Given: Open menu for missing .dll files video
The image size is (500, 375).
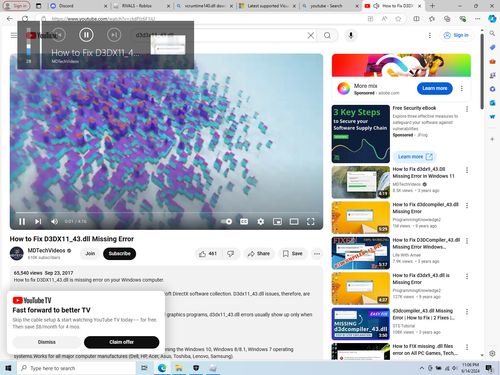Looking at the screenshot, I should pos(467,347).
